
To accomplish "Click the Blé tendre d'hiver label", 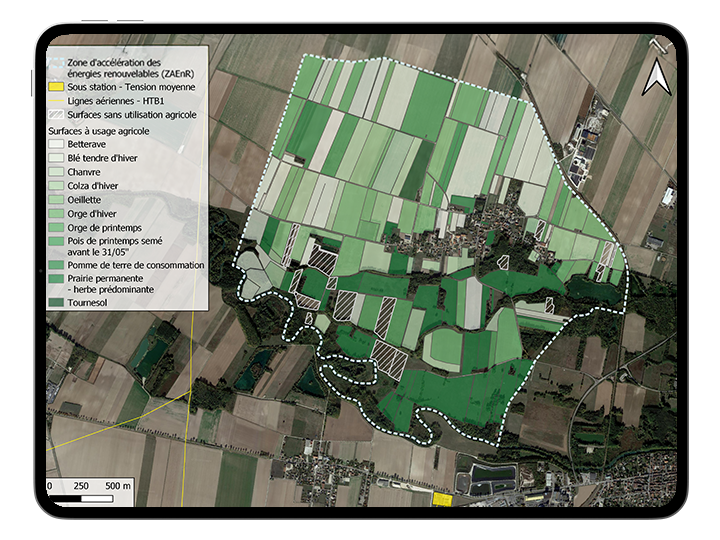I will [102, 159].
